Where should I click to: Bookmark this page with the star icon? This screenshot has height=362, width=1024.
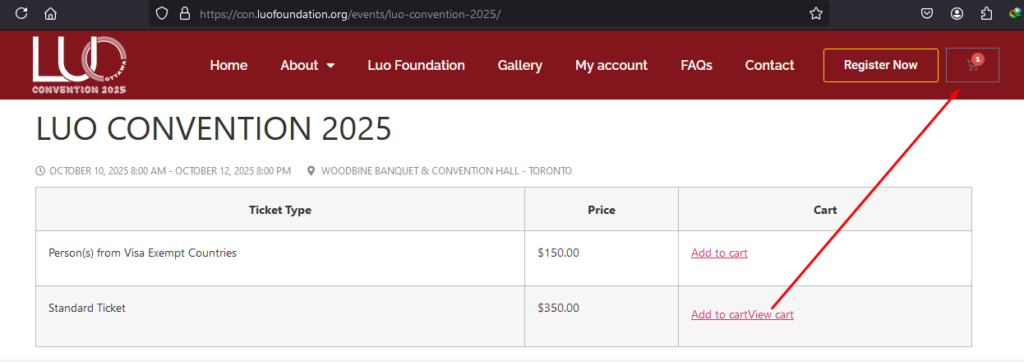816,13
